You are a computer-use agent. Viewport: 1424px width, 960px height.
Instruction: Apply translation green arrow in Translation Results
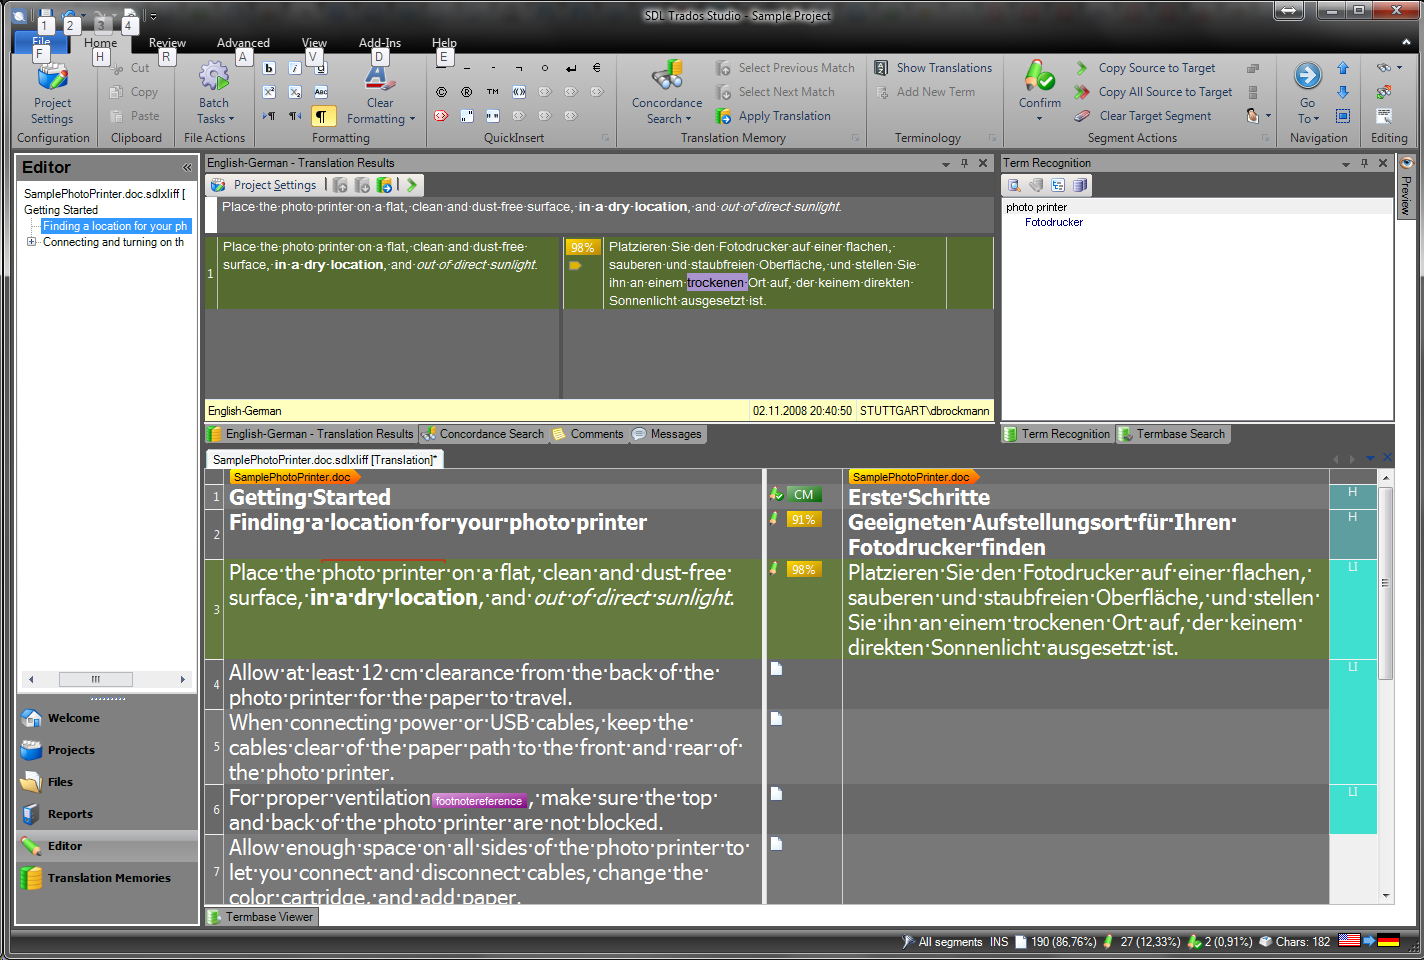pos(411,185)
